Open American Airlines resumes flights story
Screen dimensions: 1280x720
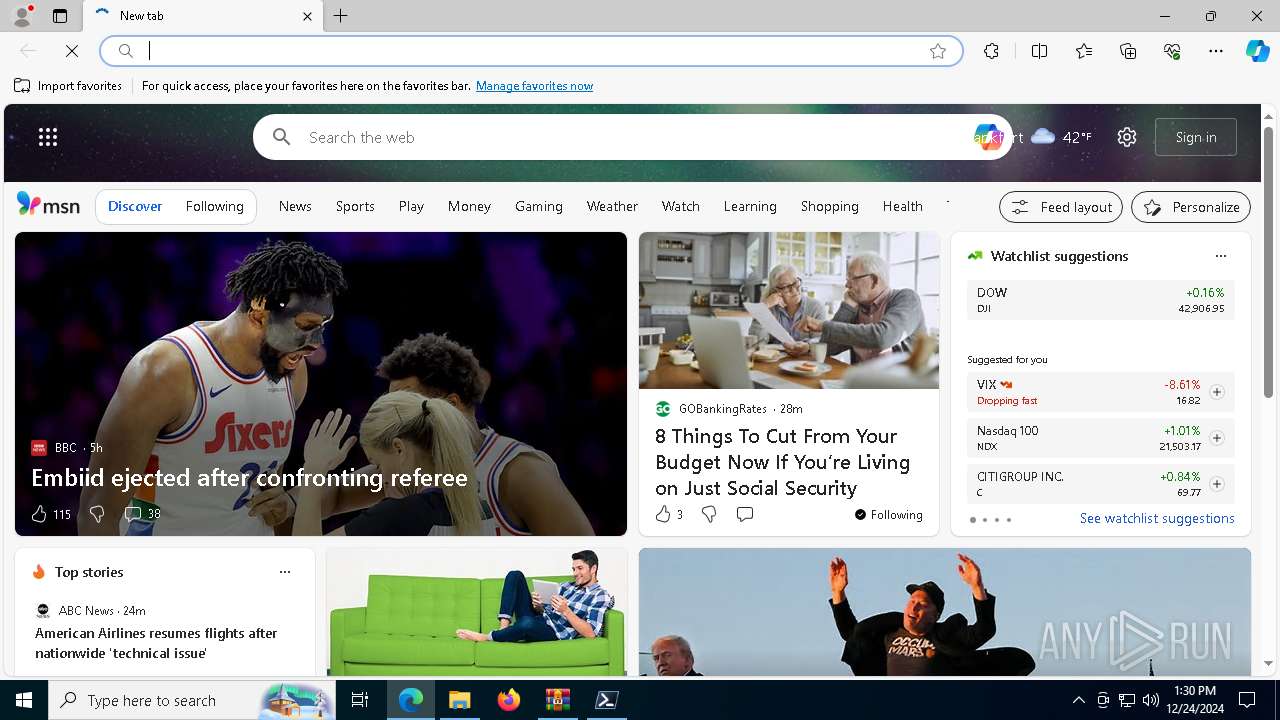click(156, 643)
